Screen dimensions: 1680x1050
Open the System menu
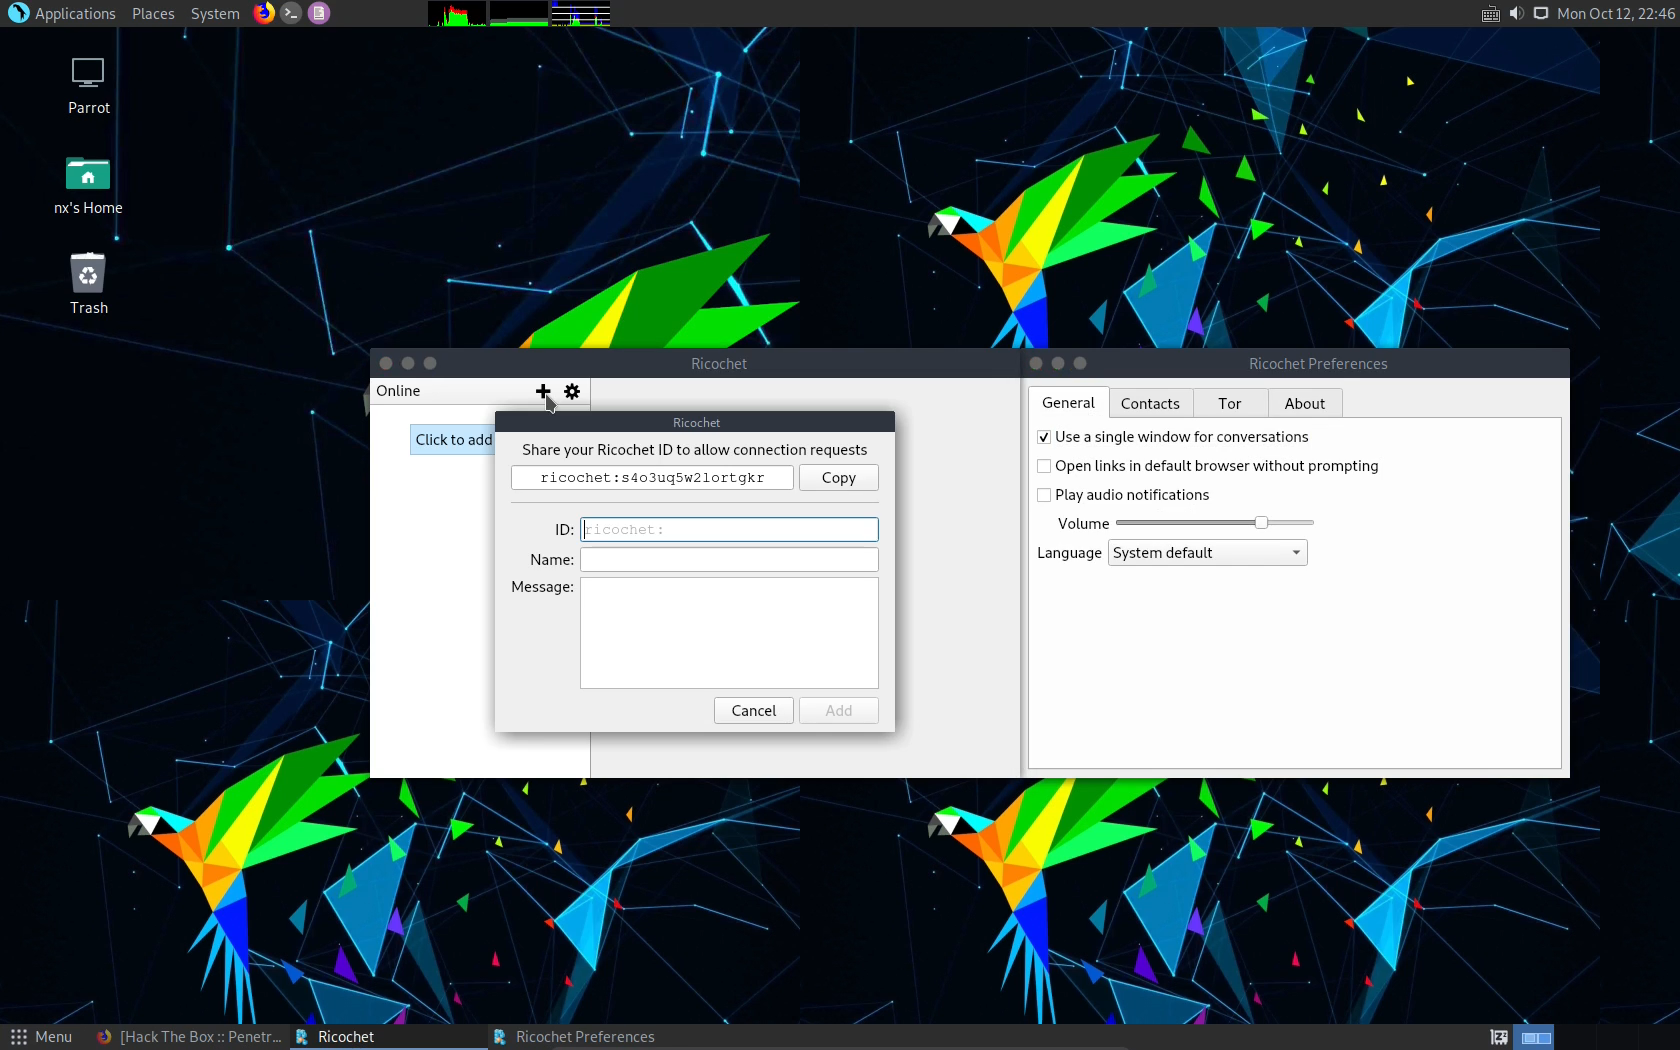[x=215, y=13]
